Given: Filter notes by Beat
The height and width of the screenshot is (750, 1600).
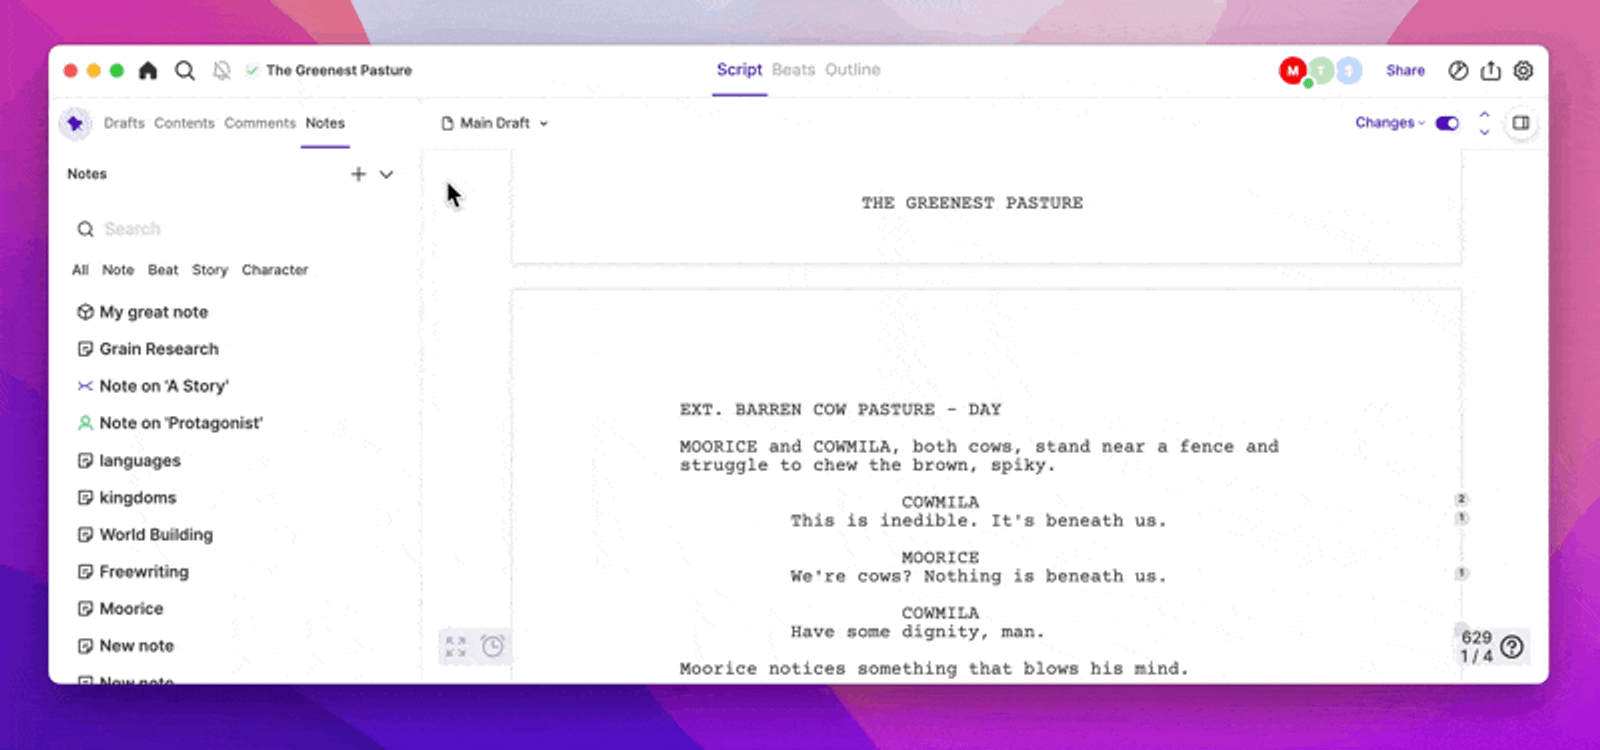Looking at the screenshot, I should [163, 270].
